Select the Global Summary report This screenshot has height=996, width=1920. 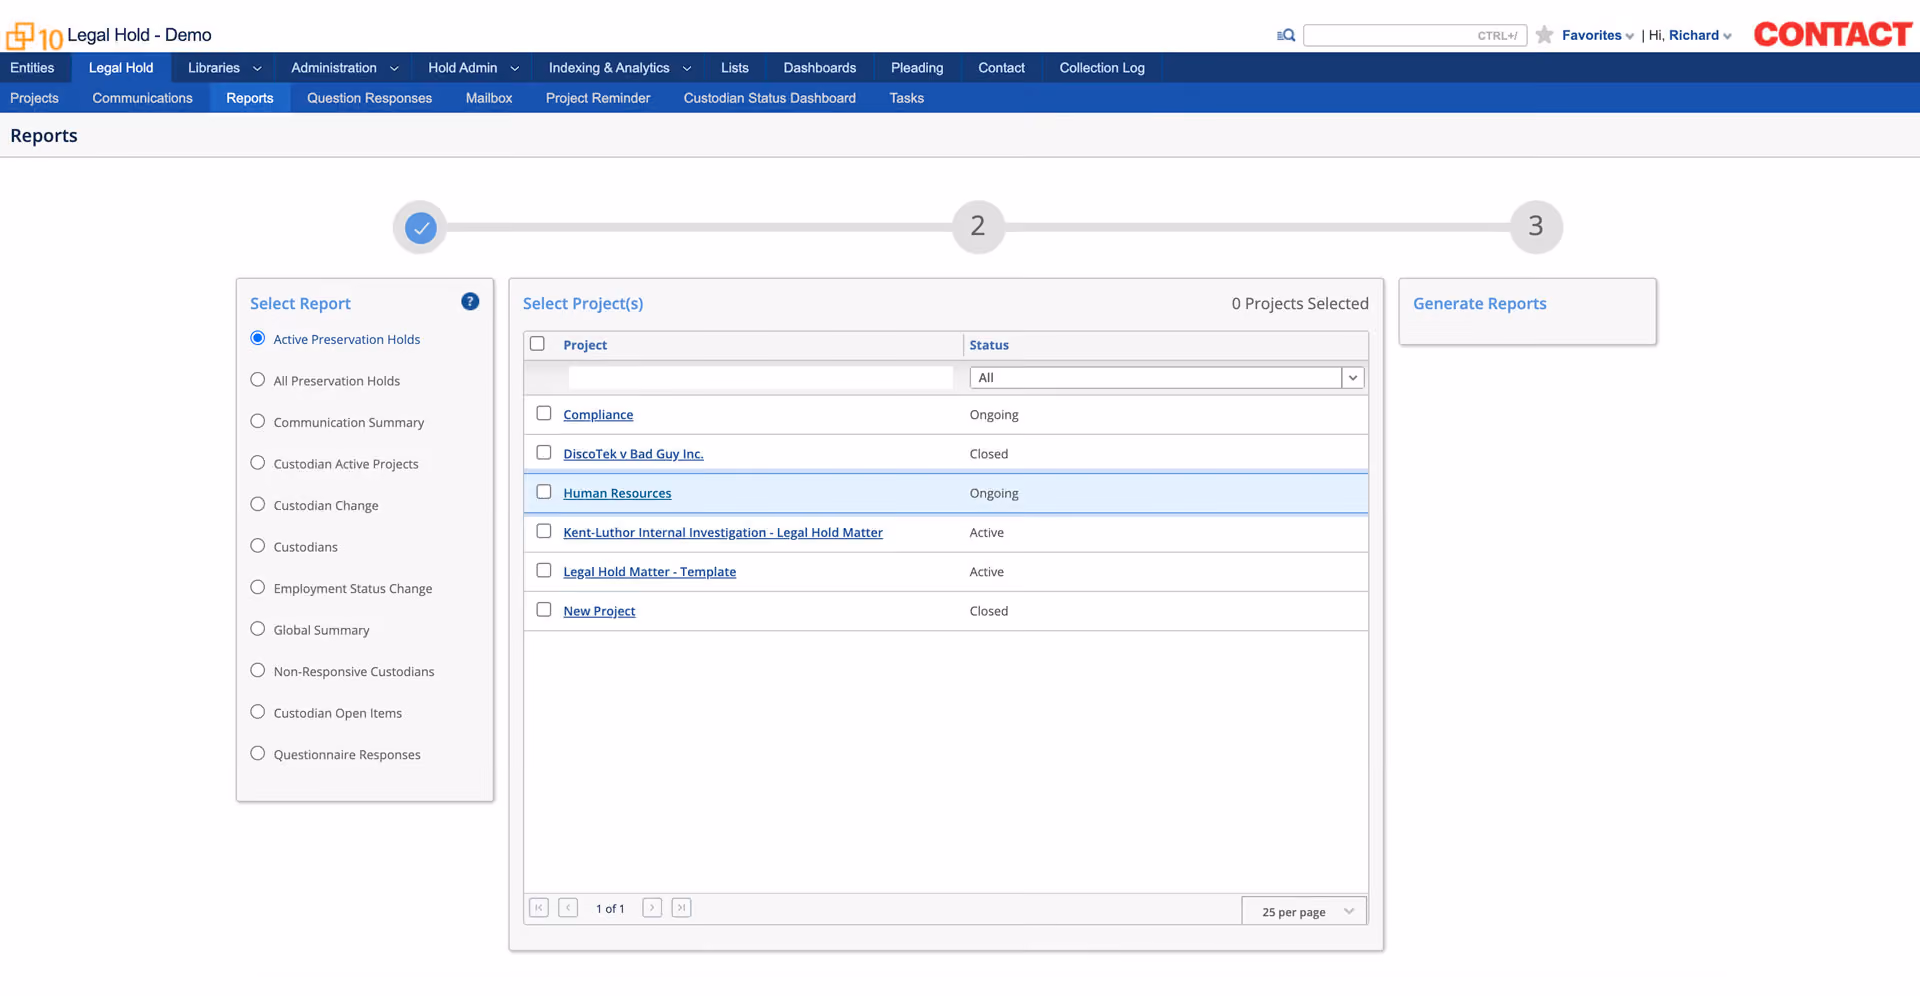coord(258,629)
